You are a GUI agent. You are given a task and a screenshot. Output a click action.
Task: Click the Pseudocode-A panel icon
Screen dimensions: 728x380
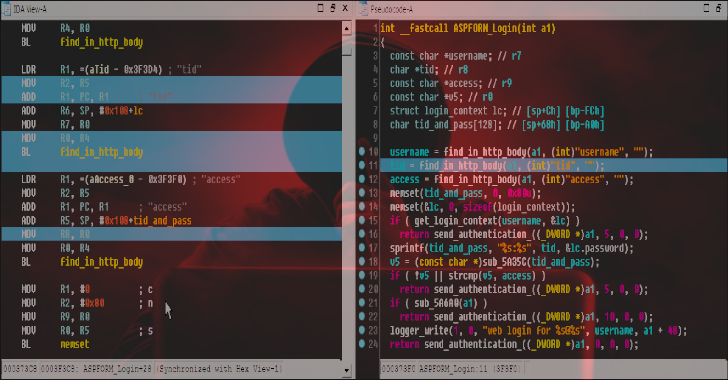point(364,9)
